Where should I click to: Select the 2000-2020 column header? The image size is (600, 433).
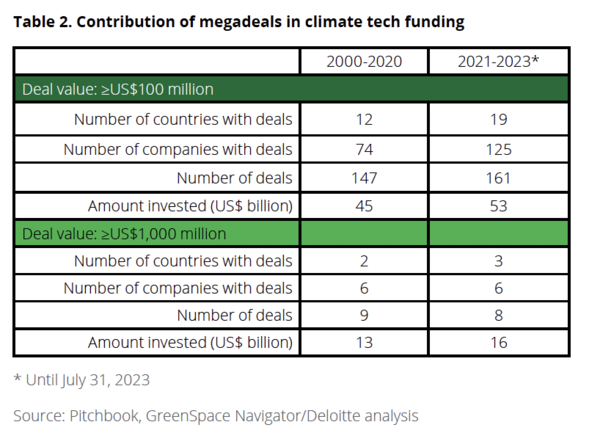coord(364,61)
